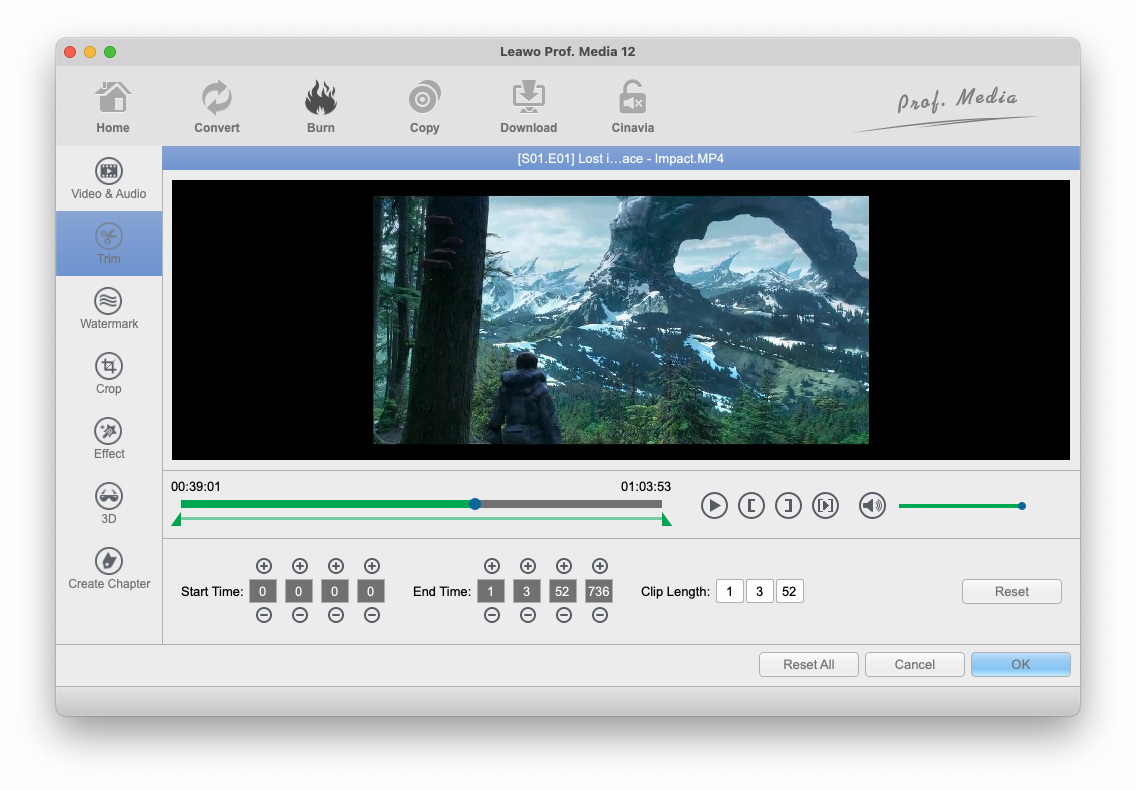Click the Reset button for trim
Viewport: 1136px width, 790px height.
pos(1011,591)
